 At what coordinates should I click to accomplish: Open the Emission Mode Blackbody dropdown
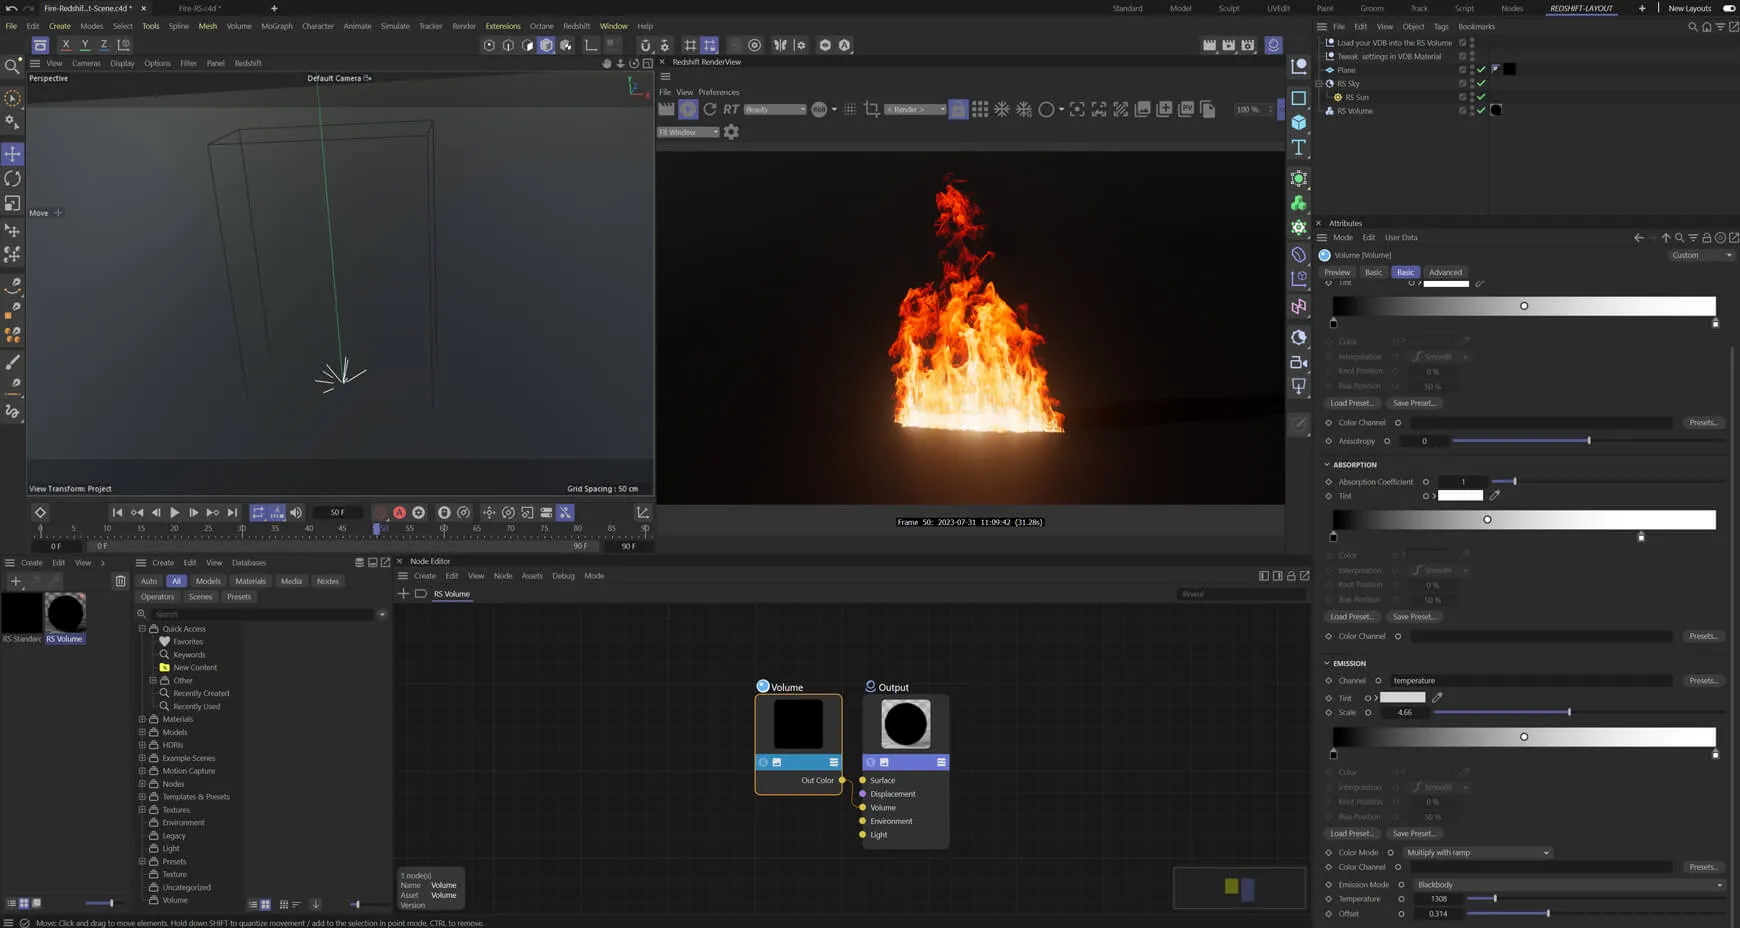[x=1567, y=885]
